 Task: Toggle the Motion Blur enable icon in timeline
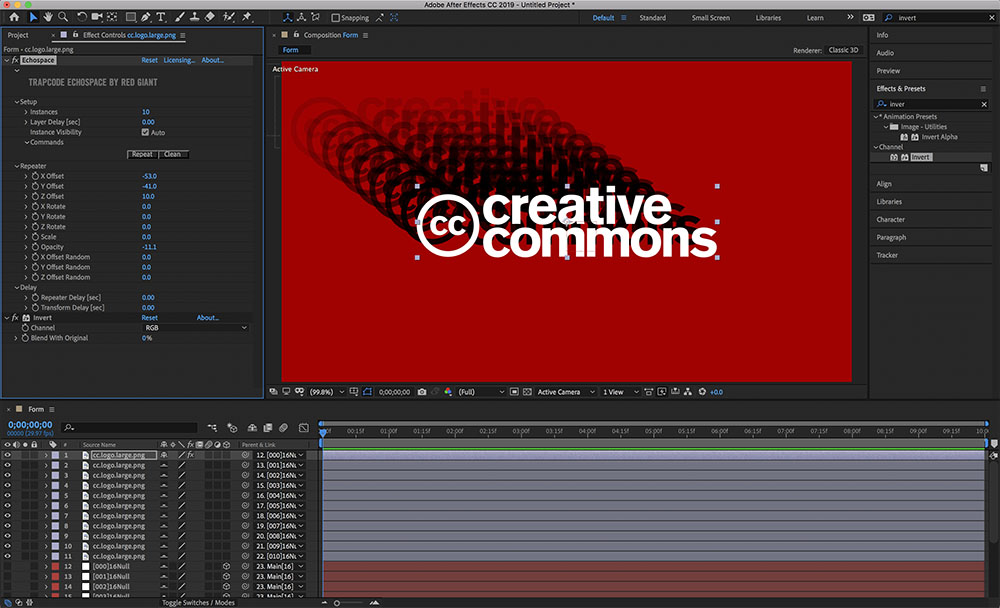pyautogui.click(x=283, y=427)
